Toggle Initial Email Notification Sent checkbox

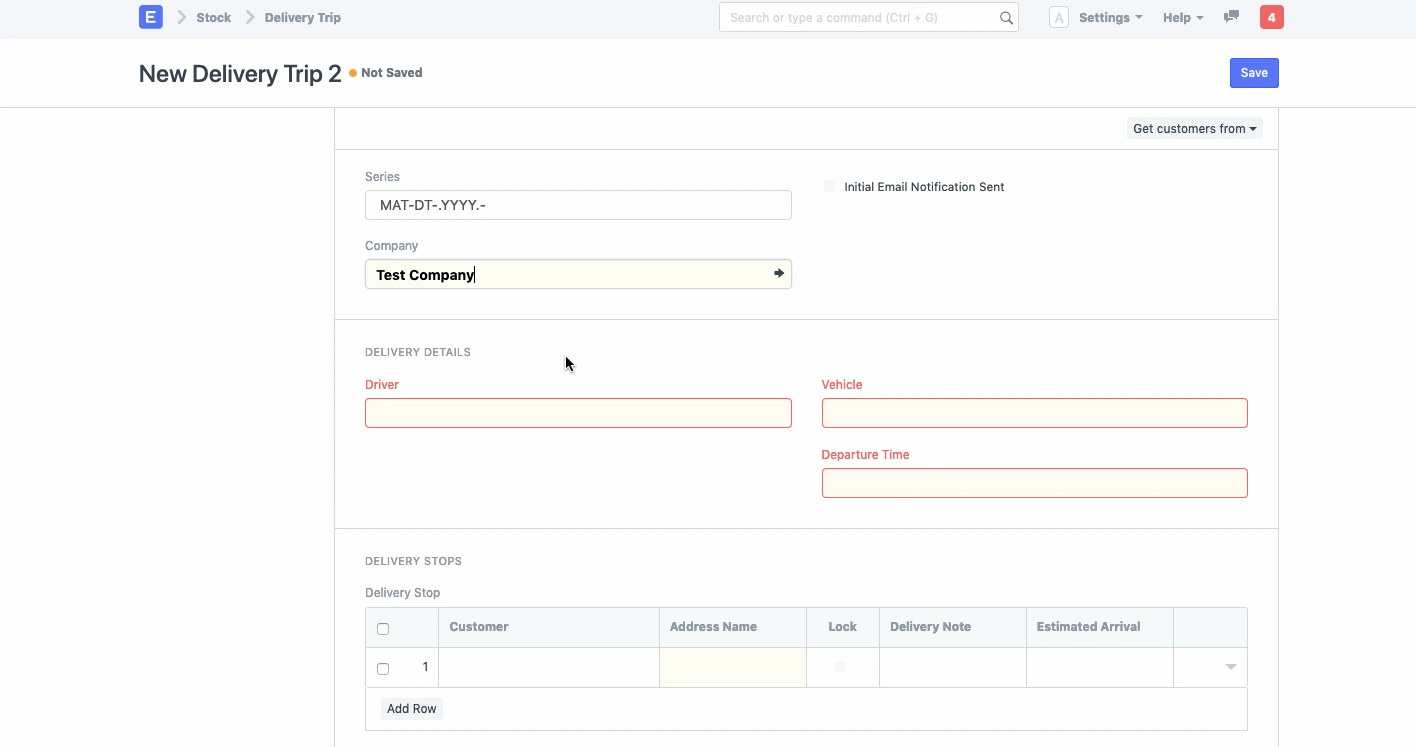tap(829, 187)
